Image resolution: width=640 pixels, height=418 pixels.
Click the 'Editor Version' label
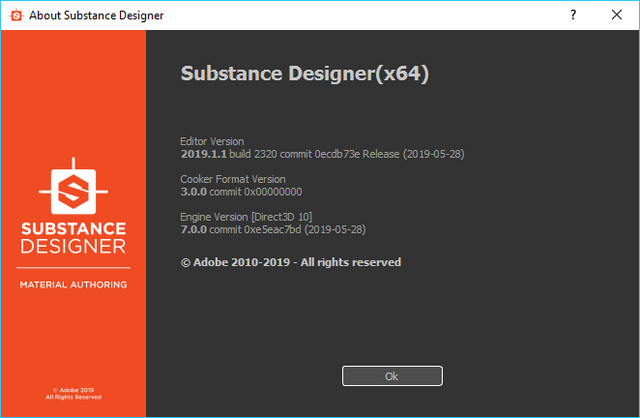212,141
